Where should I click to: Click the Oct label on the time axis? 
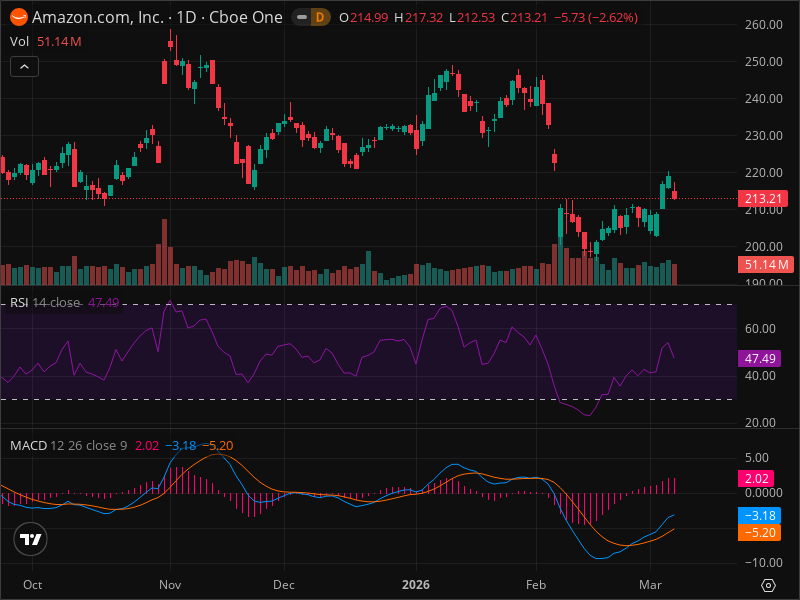pyautogui.click(x=33, y=585)
